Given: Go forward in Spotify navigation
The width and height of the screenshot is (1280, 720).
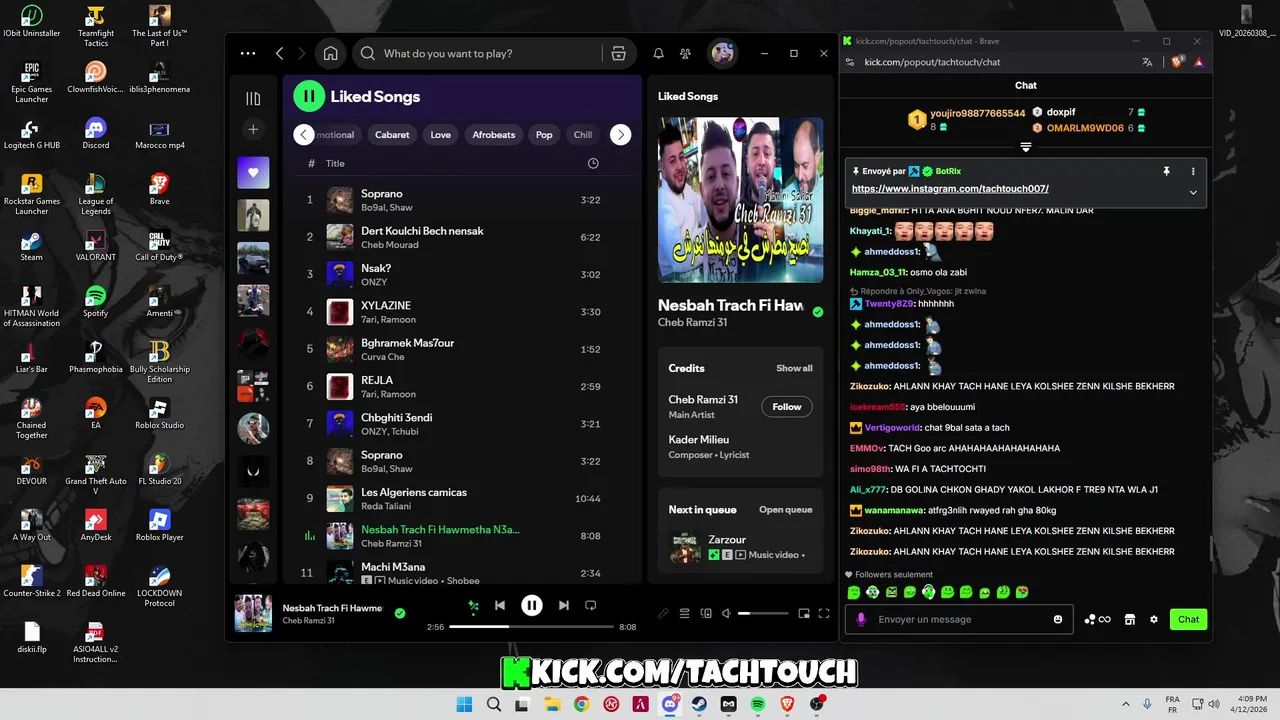Looking at the screenshot, I should coord(303,54).
